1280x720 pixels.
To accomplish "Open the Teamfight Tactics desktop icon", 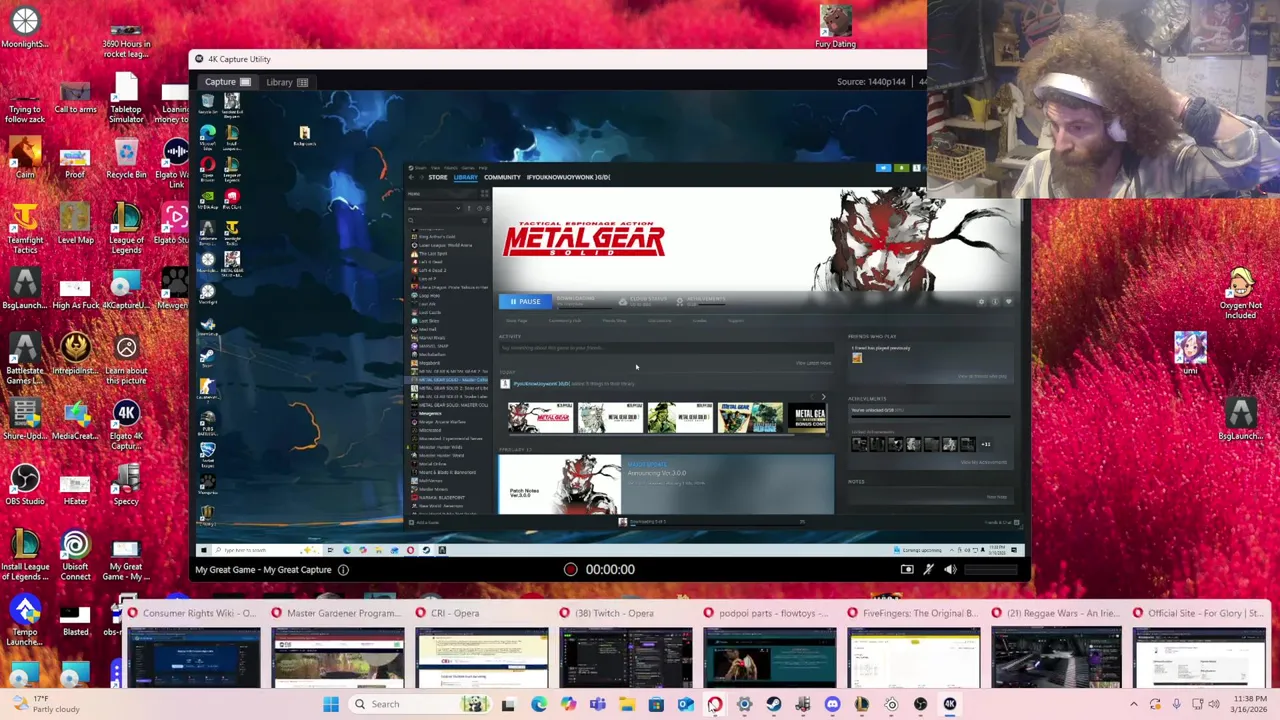I will (25, 229).
